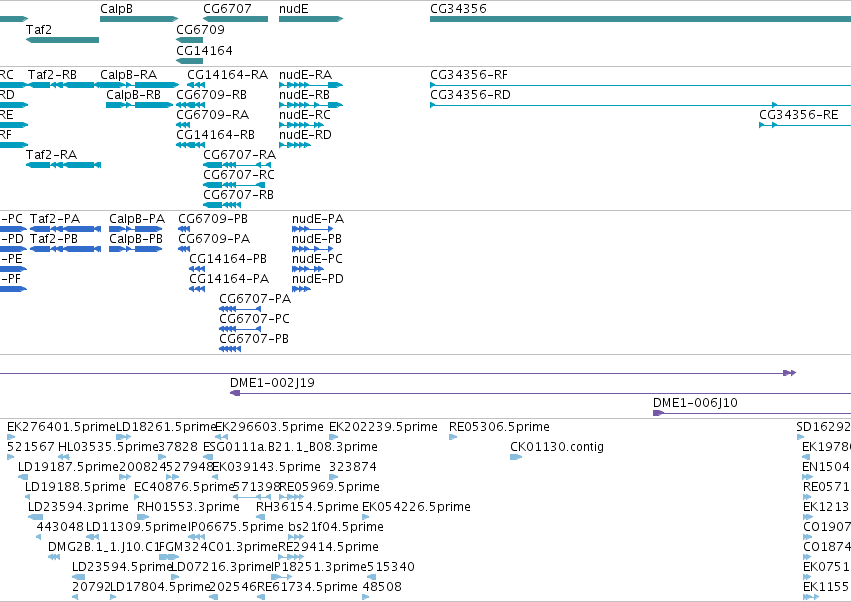Select EST bs21f04.5prime

(x=336, y=527)
